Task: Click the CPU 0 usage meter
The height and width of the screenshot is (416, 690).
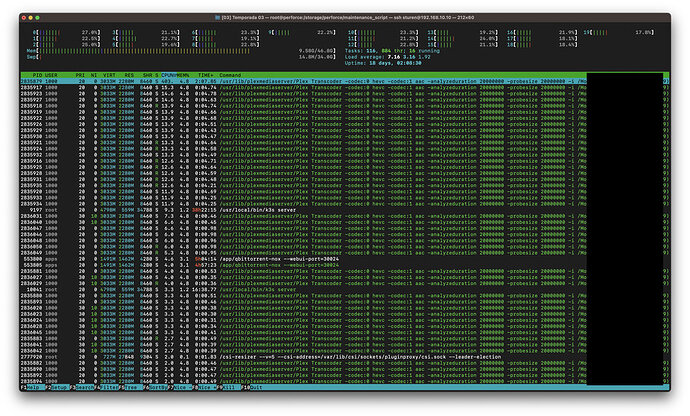Action: click(66, 33)
